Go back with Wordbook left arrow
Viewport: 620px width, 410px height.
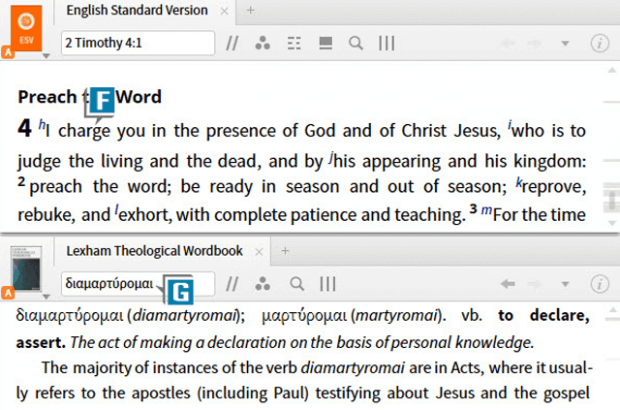508,283
